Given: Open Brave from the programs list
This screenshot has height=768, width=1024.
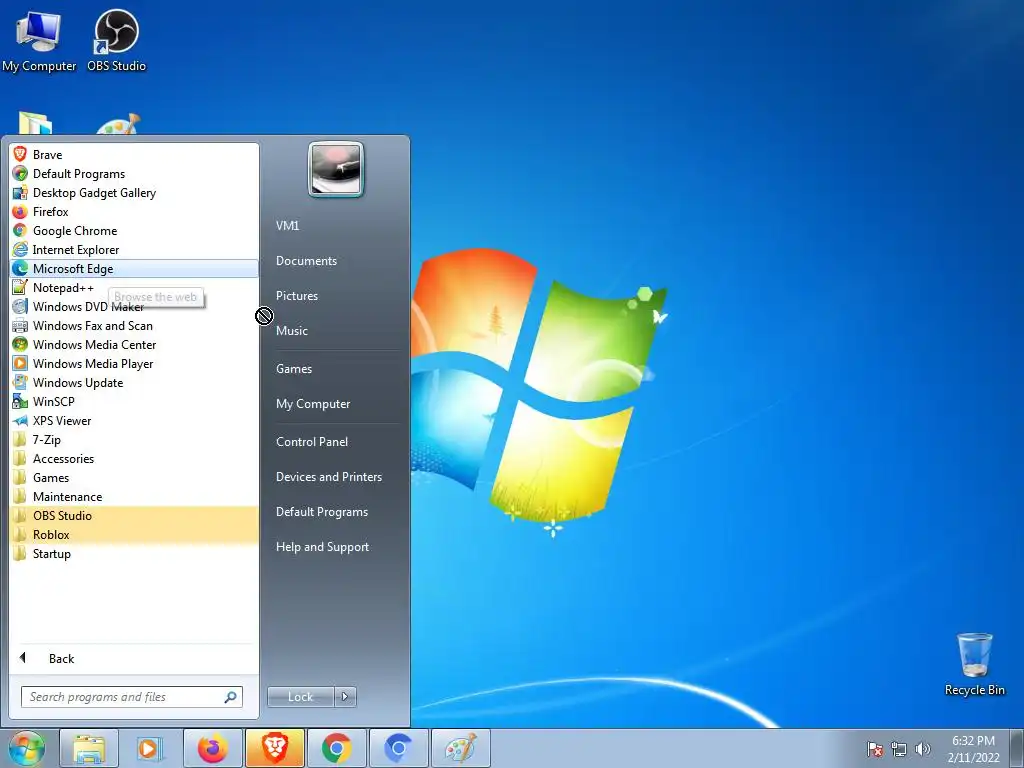Looking at the screenshot, I should coord(134,155).
